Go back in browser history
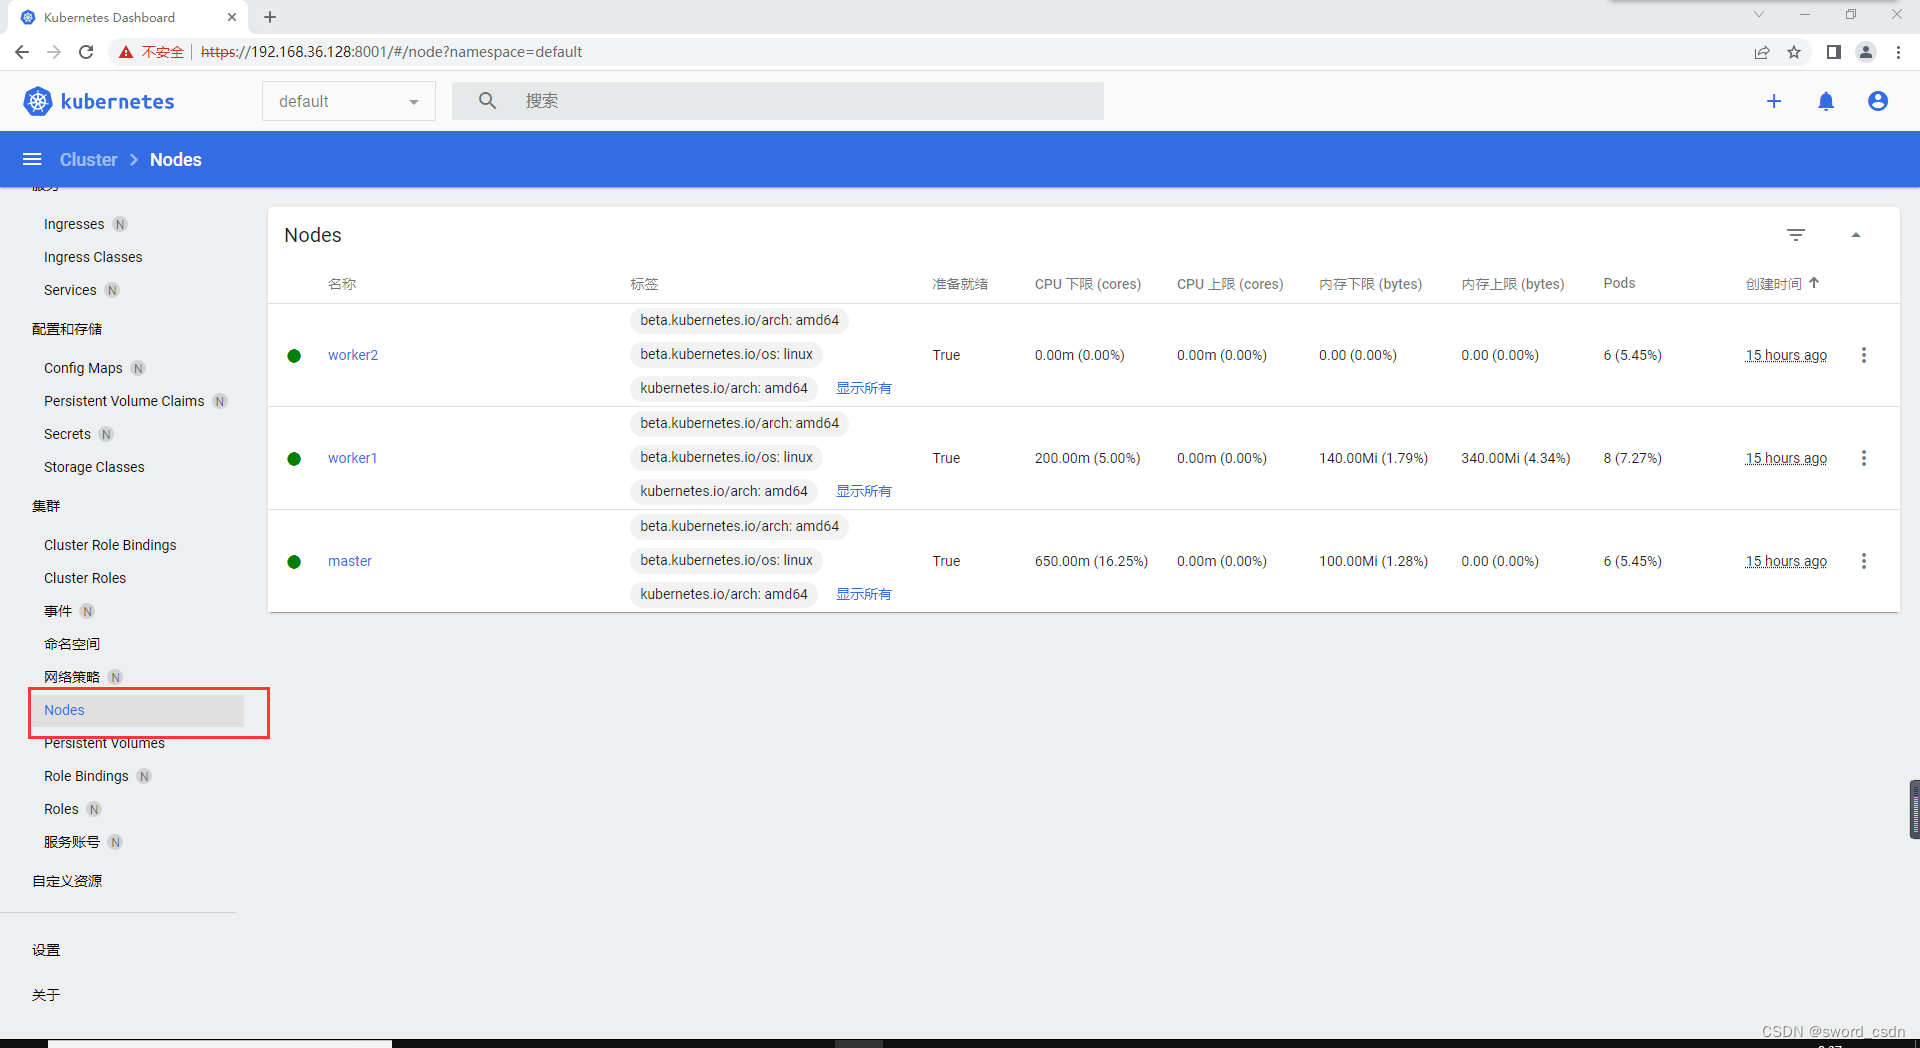The image size is (1920, 1048). pyautogui.click(x=22, y=52)
